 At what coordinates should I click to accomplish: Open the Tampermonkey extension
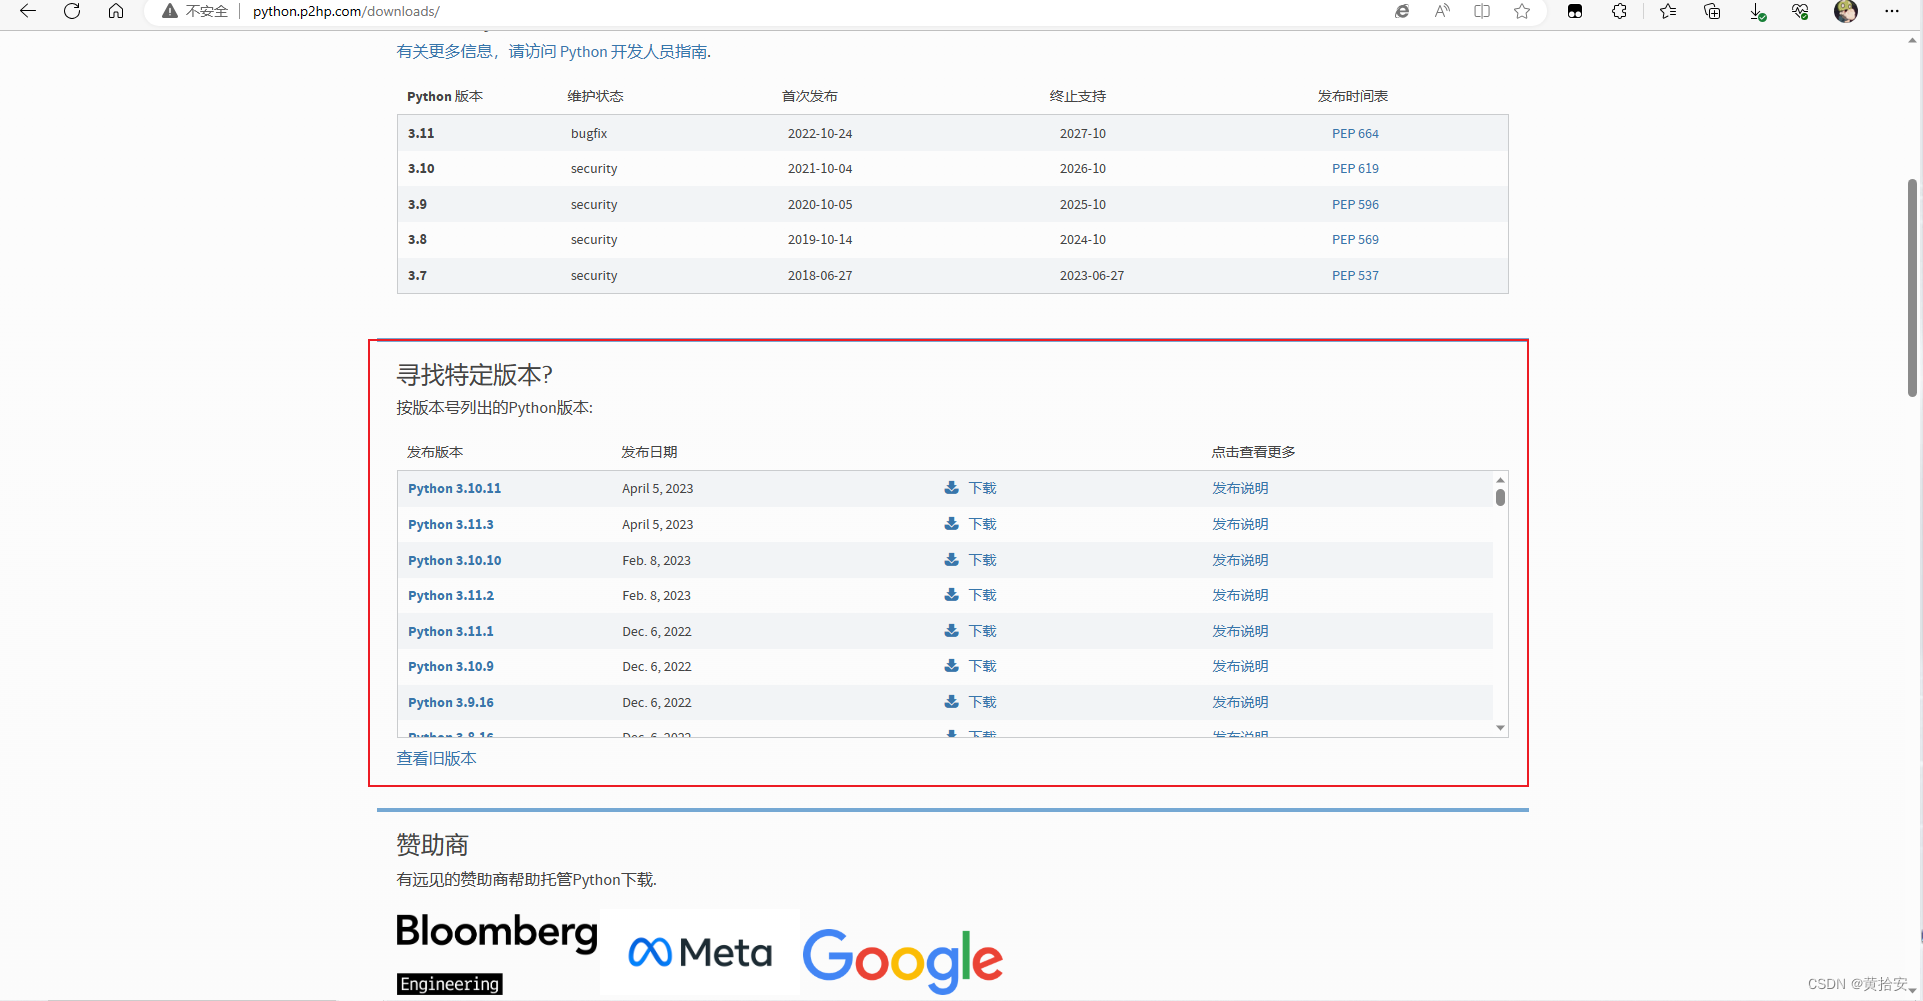(1575, 11)
